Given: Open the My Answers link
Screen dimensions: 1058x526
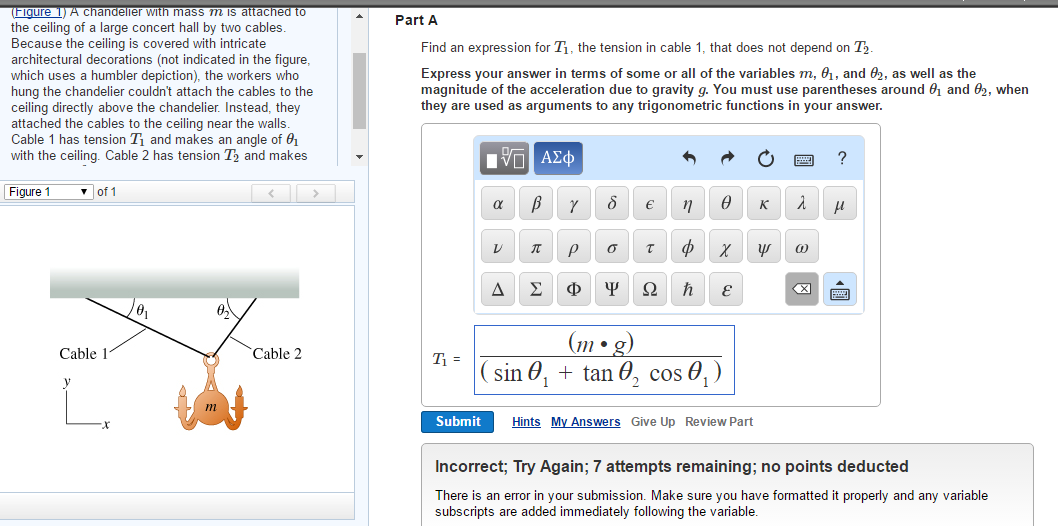Looking at the screenshot, I should pos(585,422).
